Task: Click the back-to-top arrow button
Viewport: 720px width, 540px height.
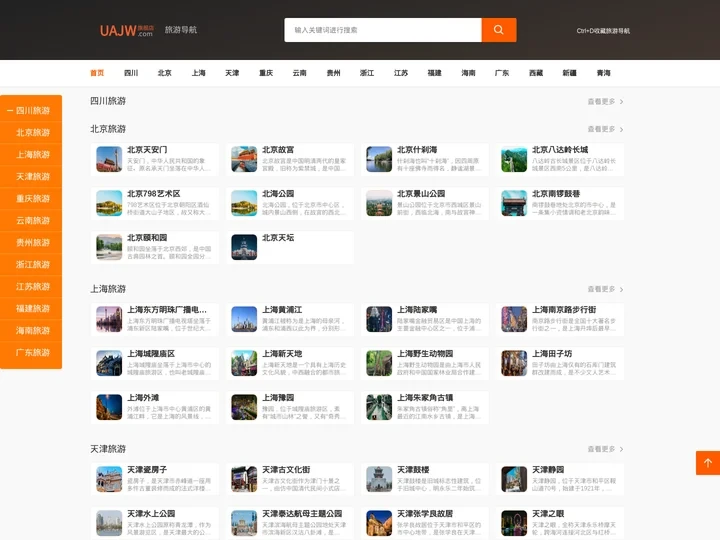Action: click(708, 463)
